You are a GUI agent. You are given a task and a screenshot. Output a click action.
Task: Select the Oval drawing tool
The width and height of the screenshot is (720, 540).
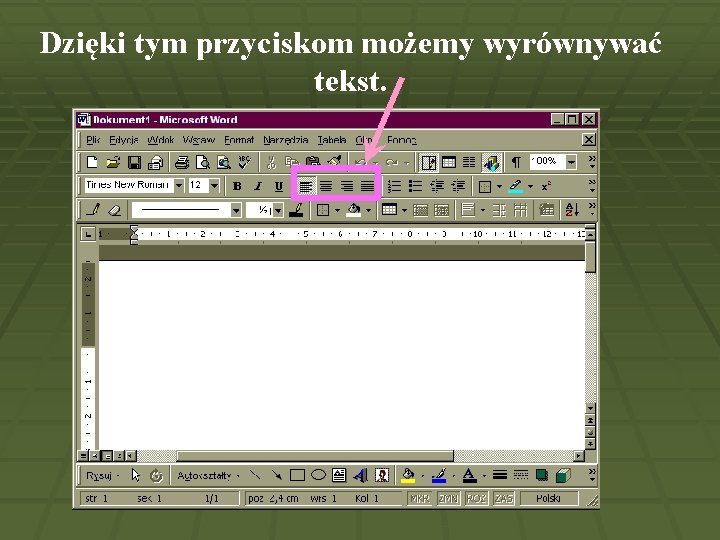click(x=318, y=475)
